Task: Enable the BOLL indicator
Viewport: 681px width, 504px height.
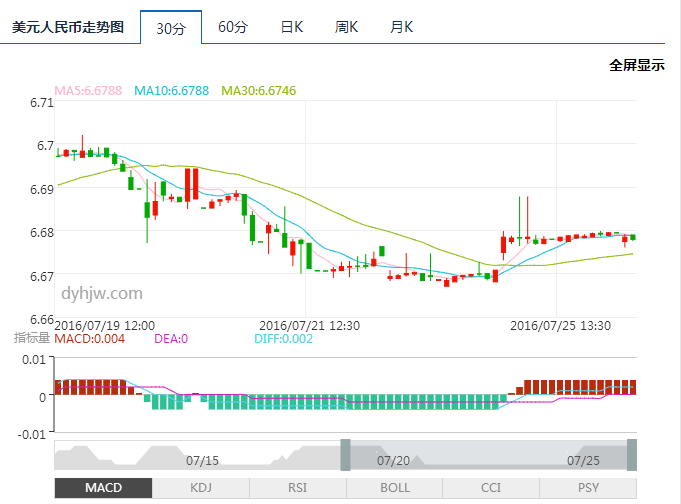Action: [x=395, y=487]
